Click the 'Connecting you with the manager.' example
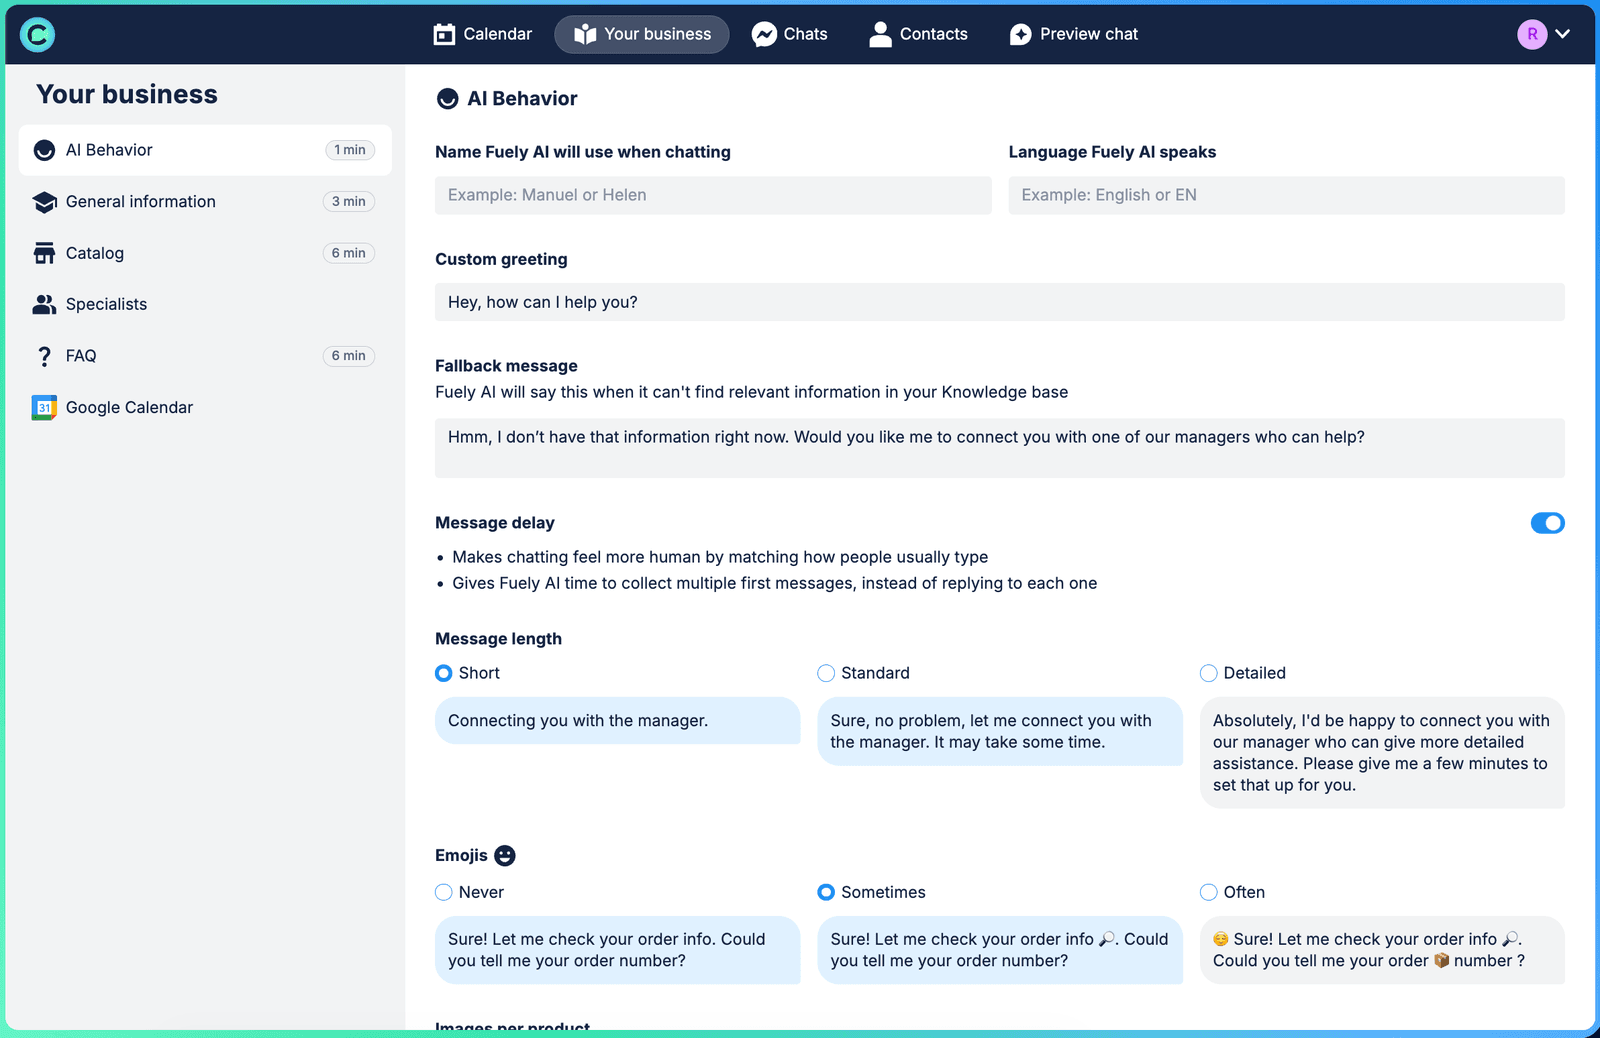Viewport: 1600px width, 1038px height. pyautogui.click(x=618, y=721)
